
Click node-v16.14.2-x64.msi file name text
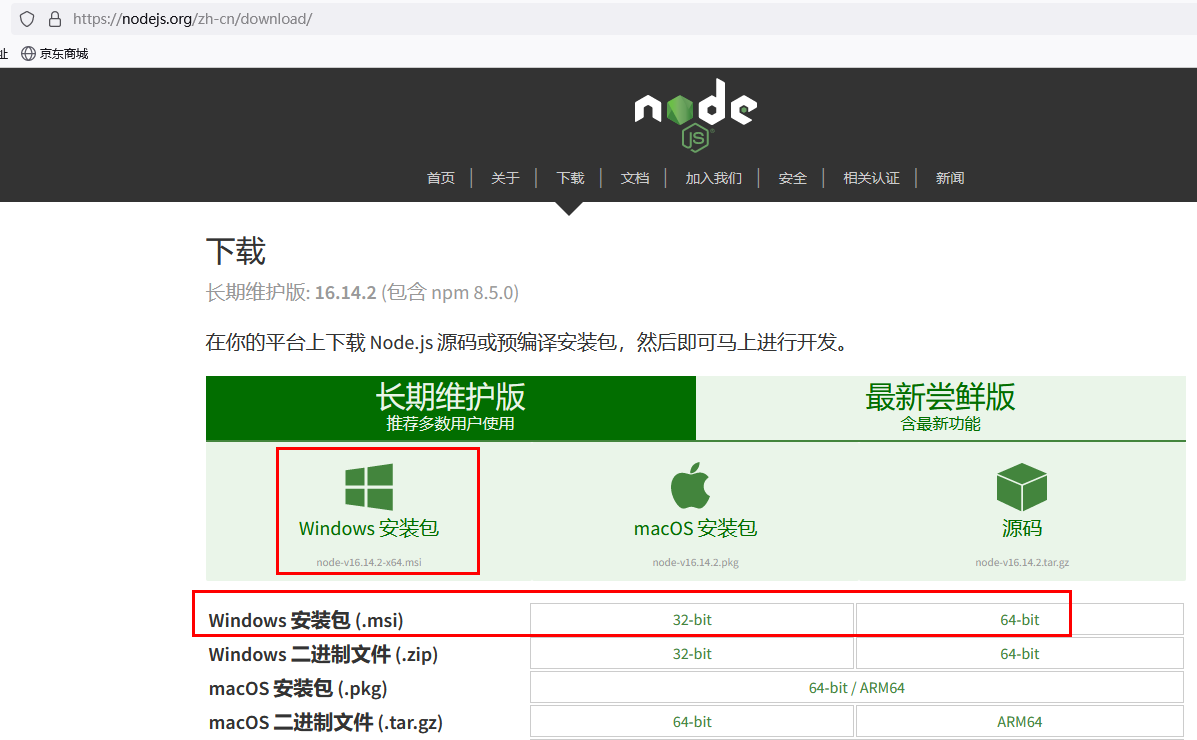(369, 562)
